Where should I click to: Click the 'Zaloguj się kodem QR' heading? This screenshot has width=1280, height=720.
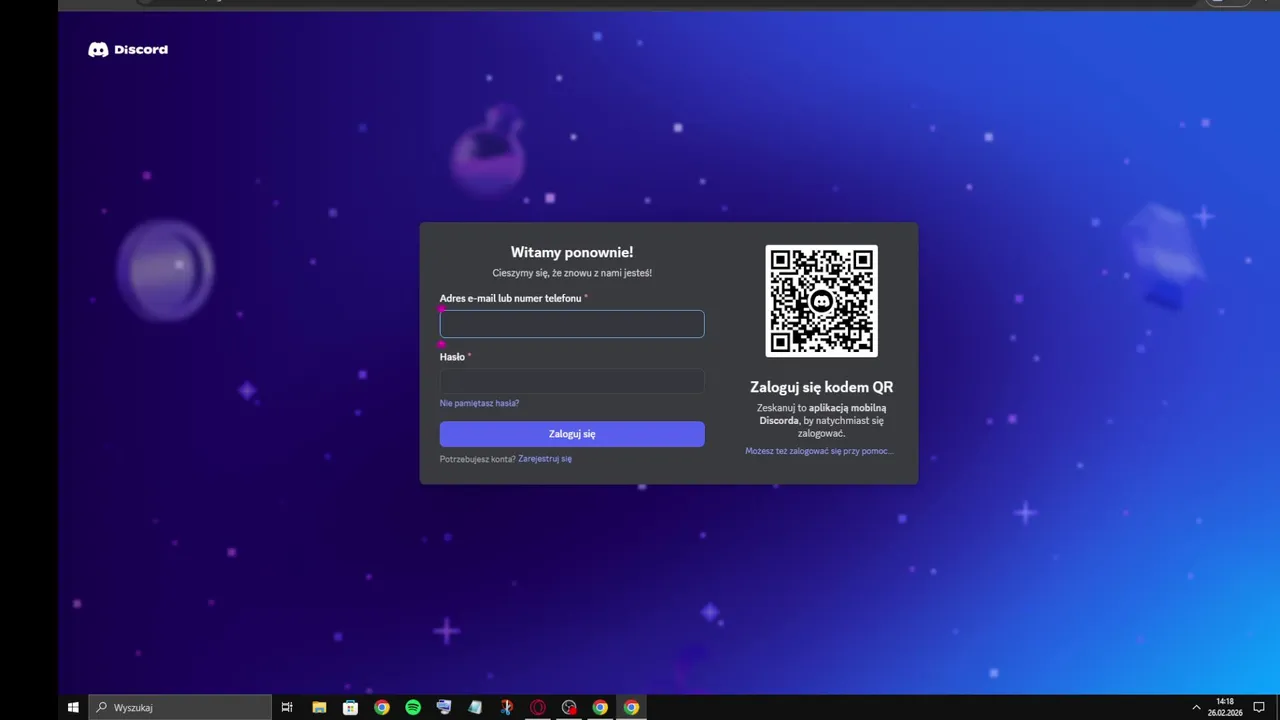(x=821, y=387)
